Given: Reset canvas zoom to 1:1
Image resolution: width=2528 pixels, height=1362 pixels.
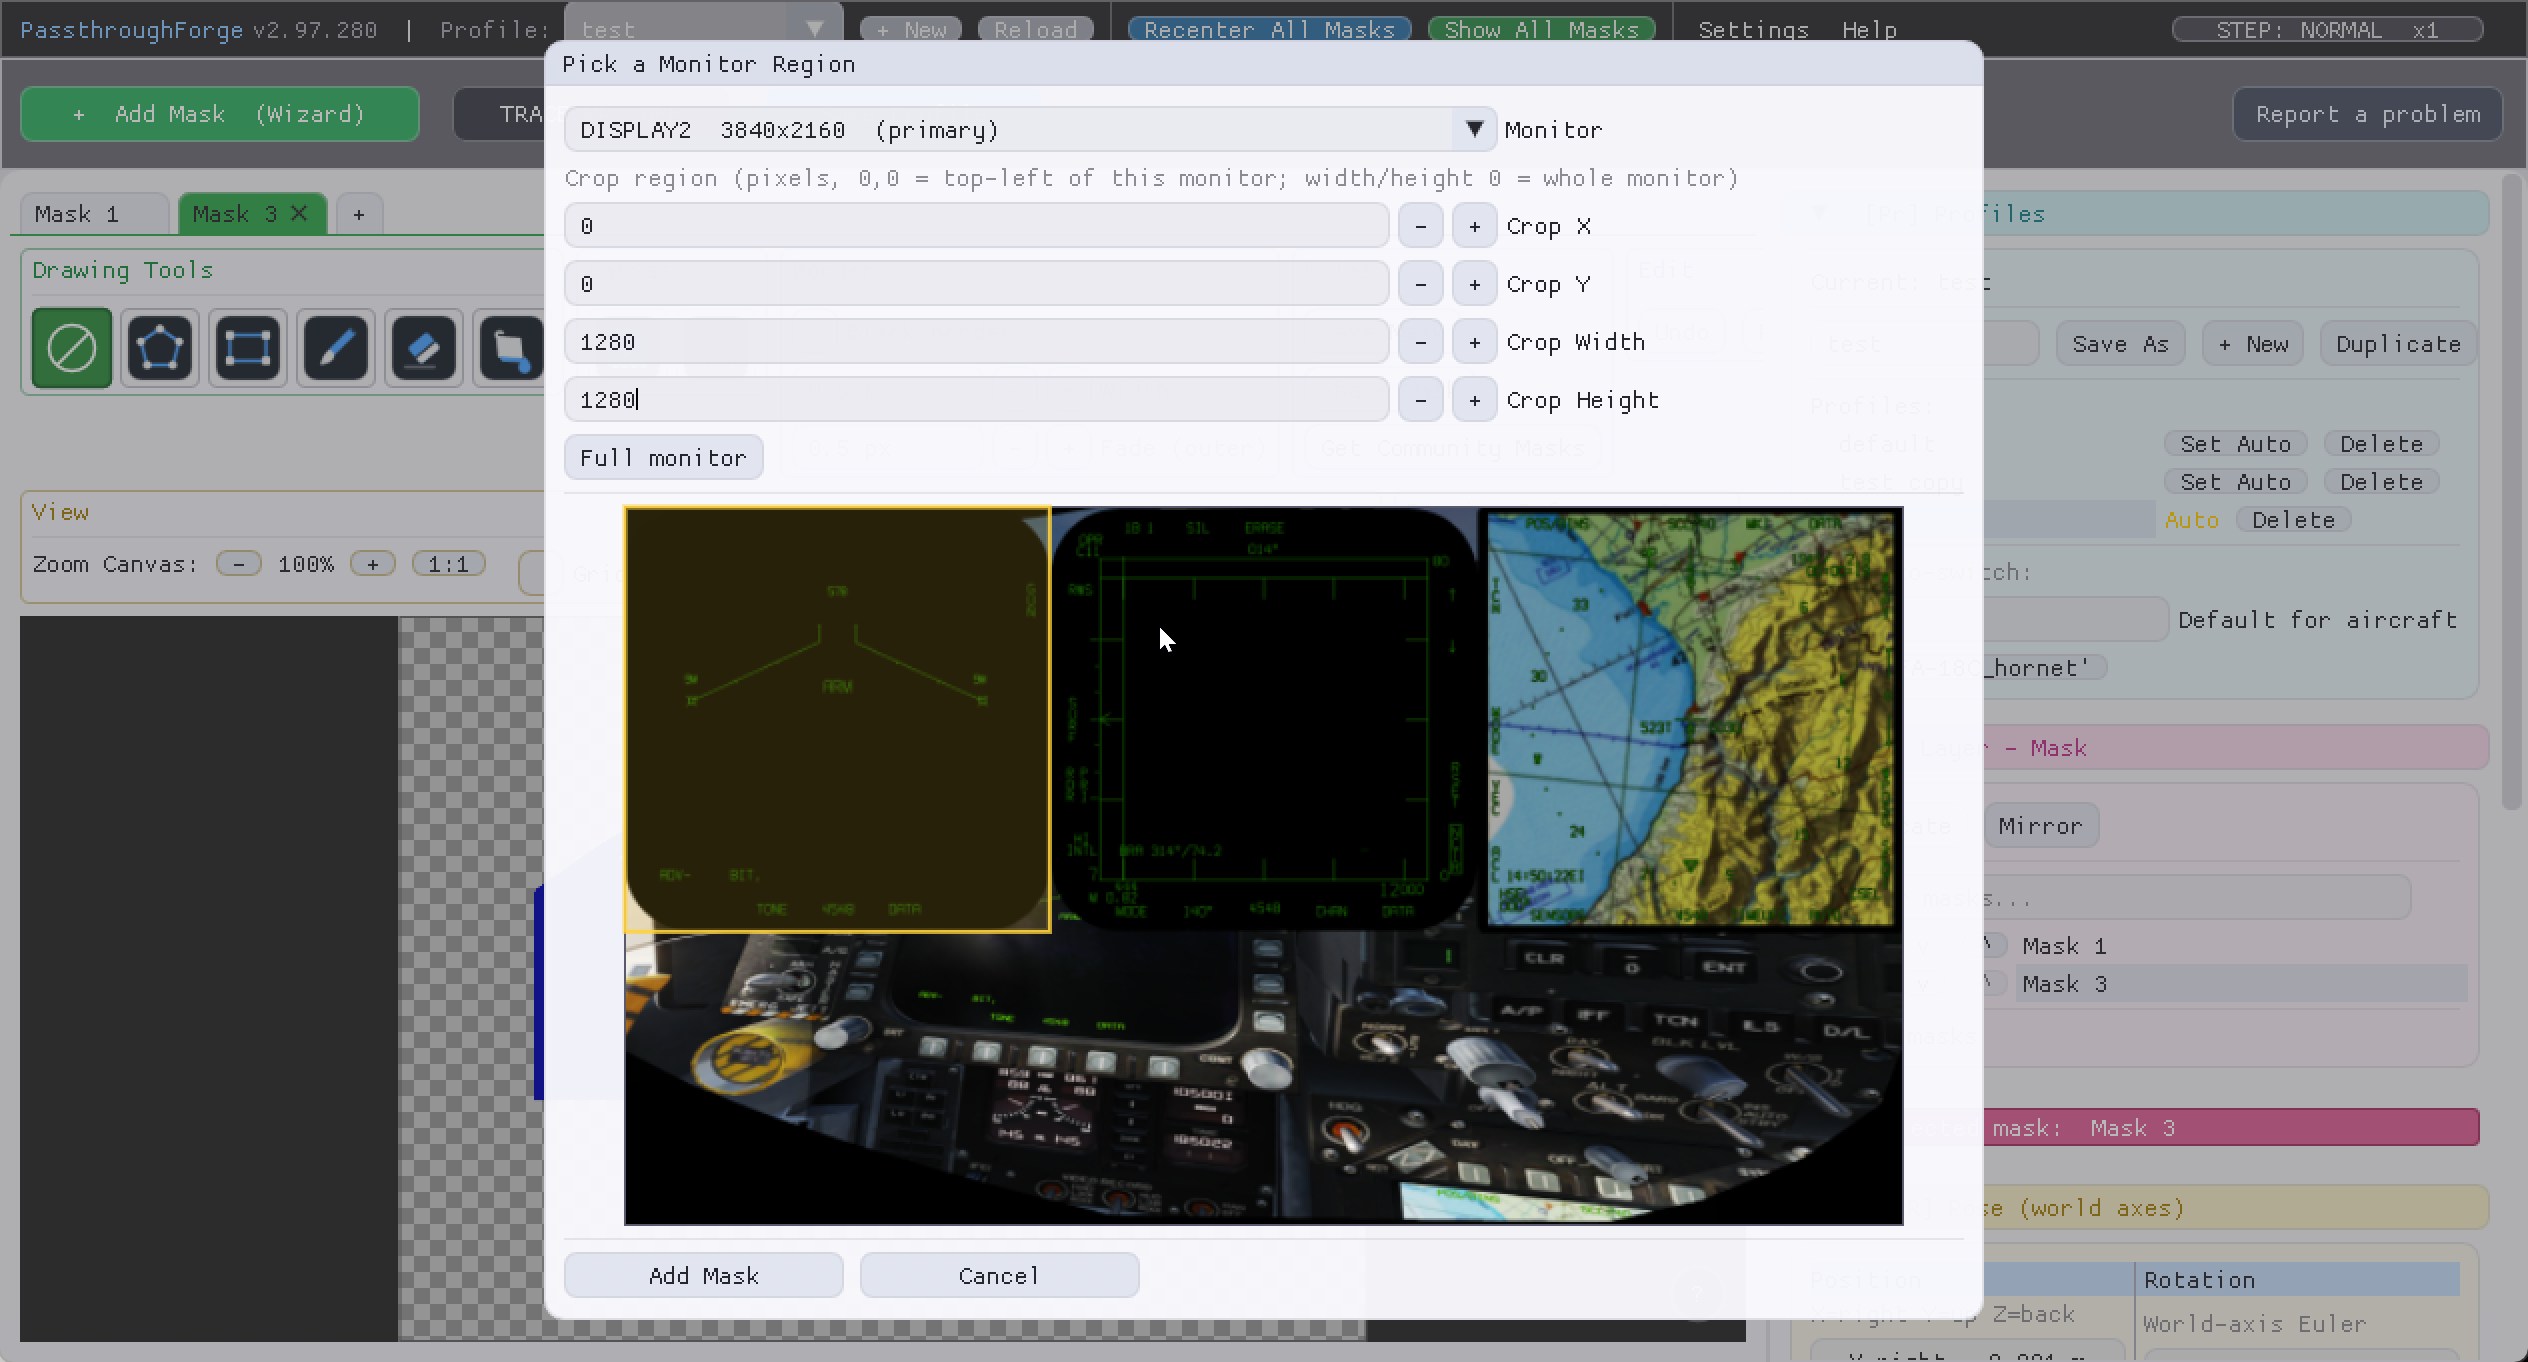Looking at the screenshot, I should pyautogui.click(x=448, y=564).
